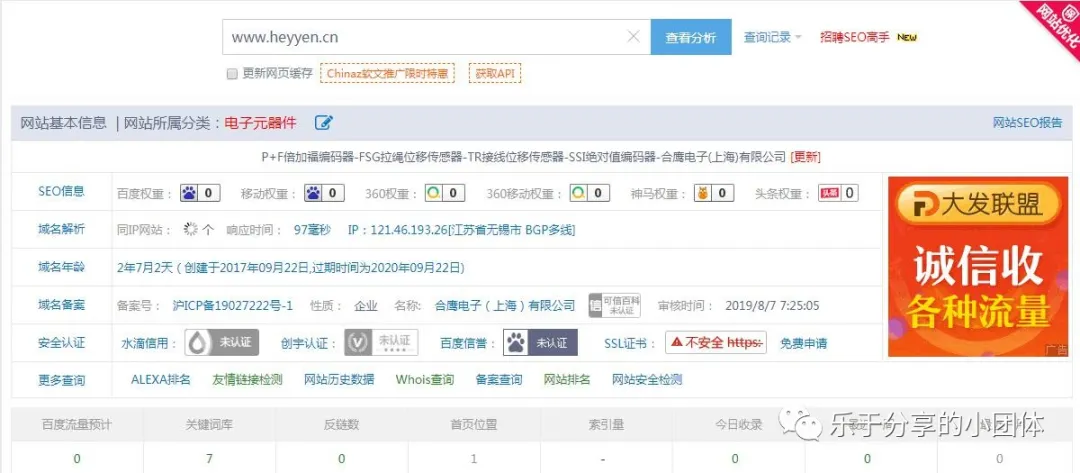Click the company name 合鹰电子（上海）有限公司

505,305
